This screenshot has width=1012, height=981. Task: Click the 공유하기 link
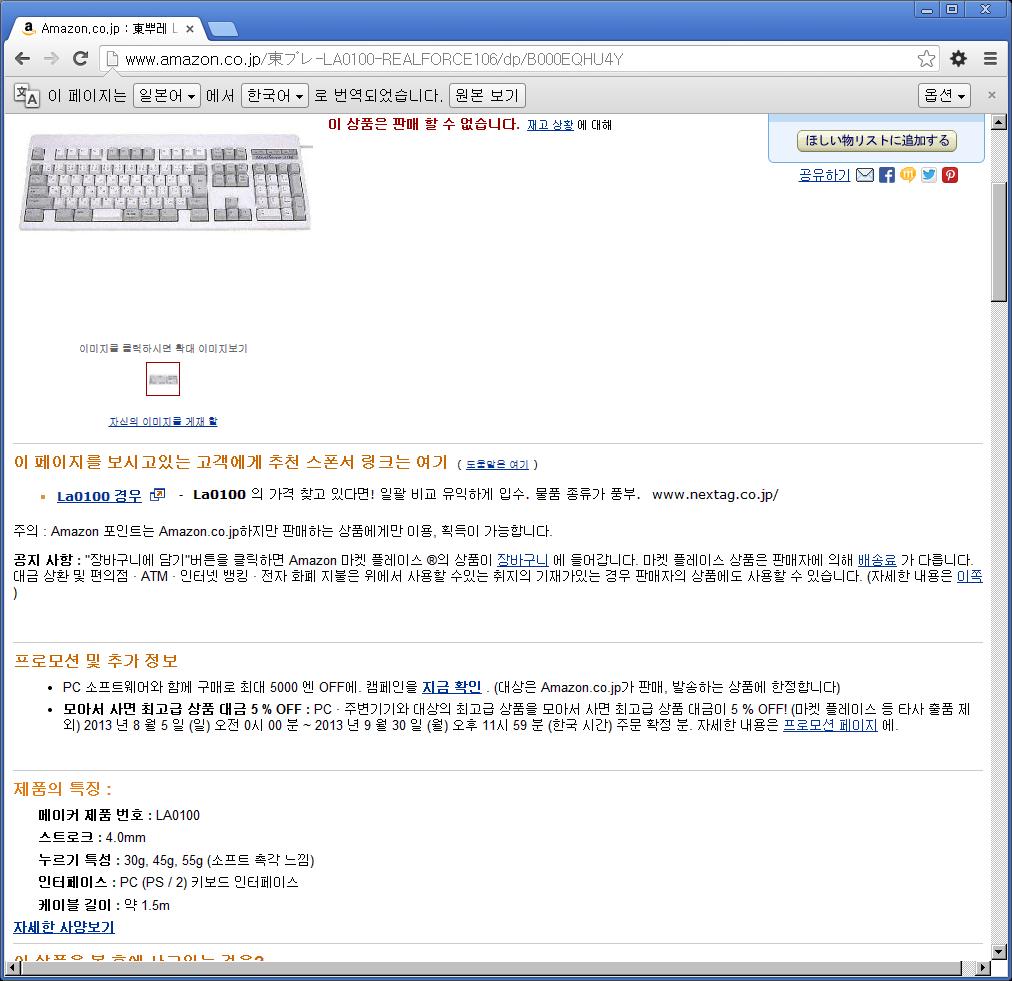(824, 175)
